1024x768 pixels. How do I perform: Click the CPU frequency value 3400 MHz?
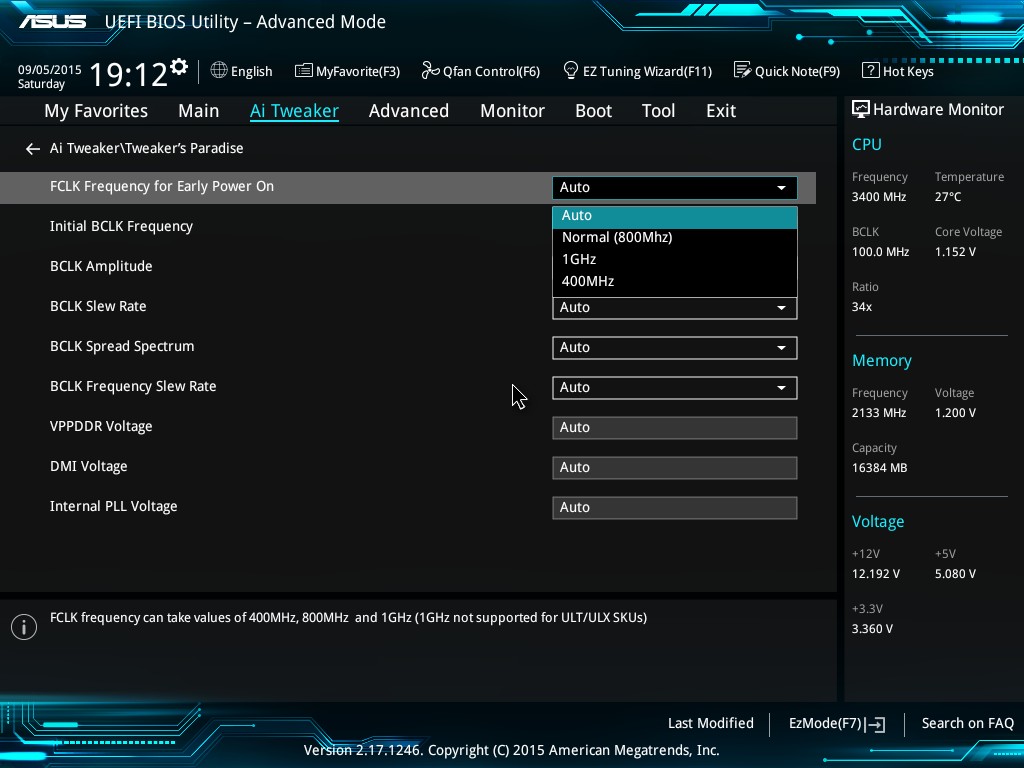[x=878, y=197]
